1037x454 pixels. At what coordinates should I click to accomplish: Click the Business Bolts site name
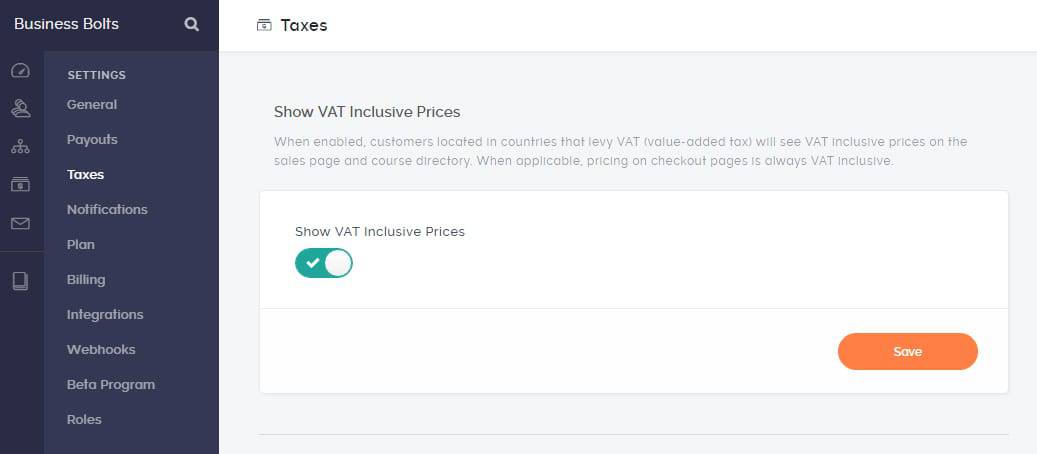point(66,24)
